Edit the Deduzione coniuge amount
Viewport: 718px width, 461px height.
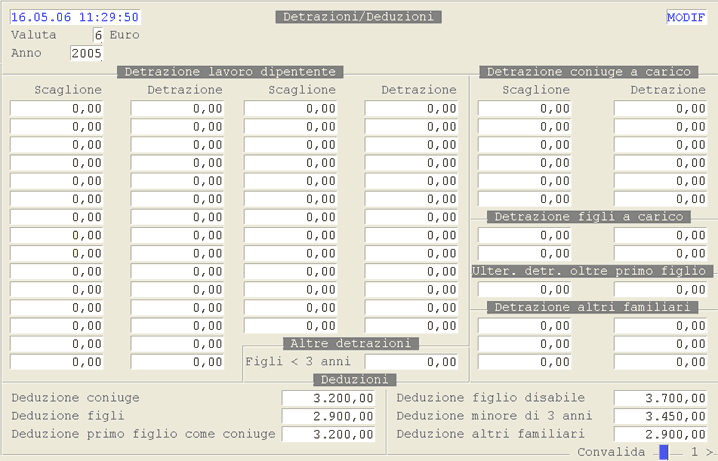pyautogui.click(x=329, y=398)
